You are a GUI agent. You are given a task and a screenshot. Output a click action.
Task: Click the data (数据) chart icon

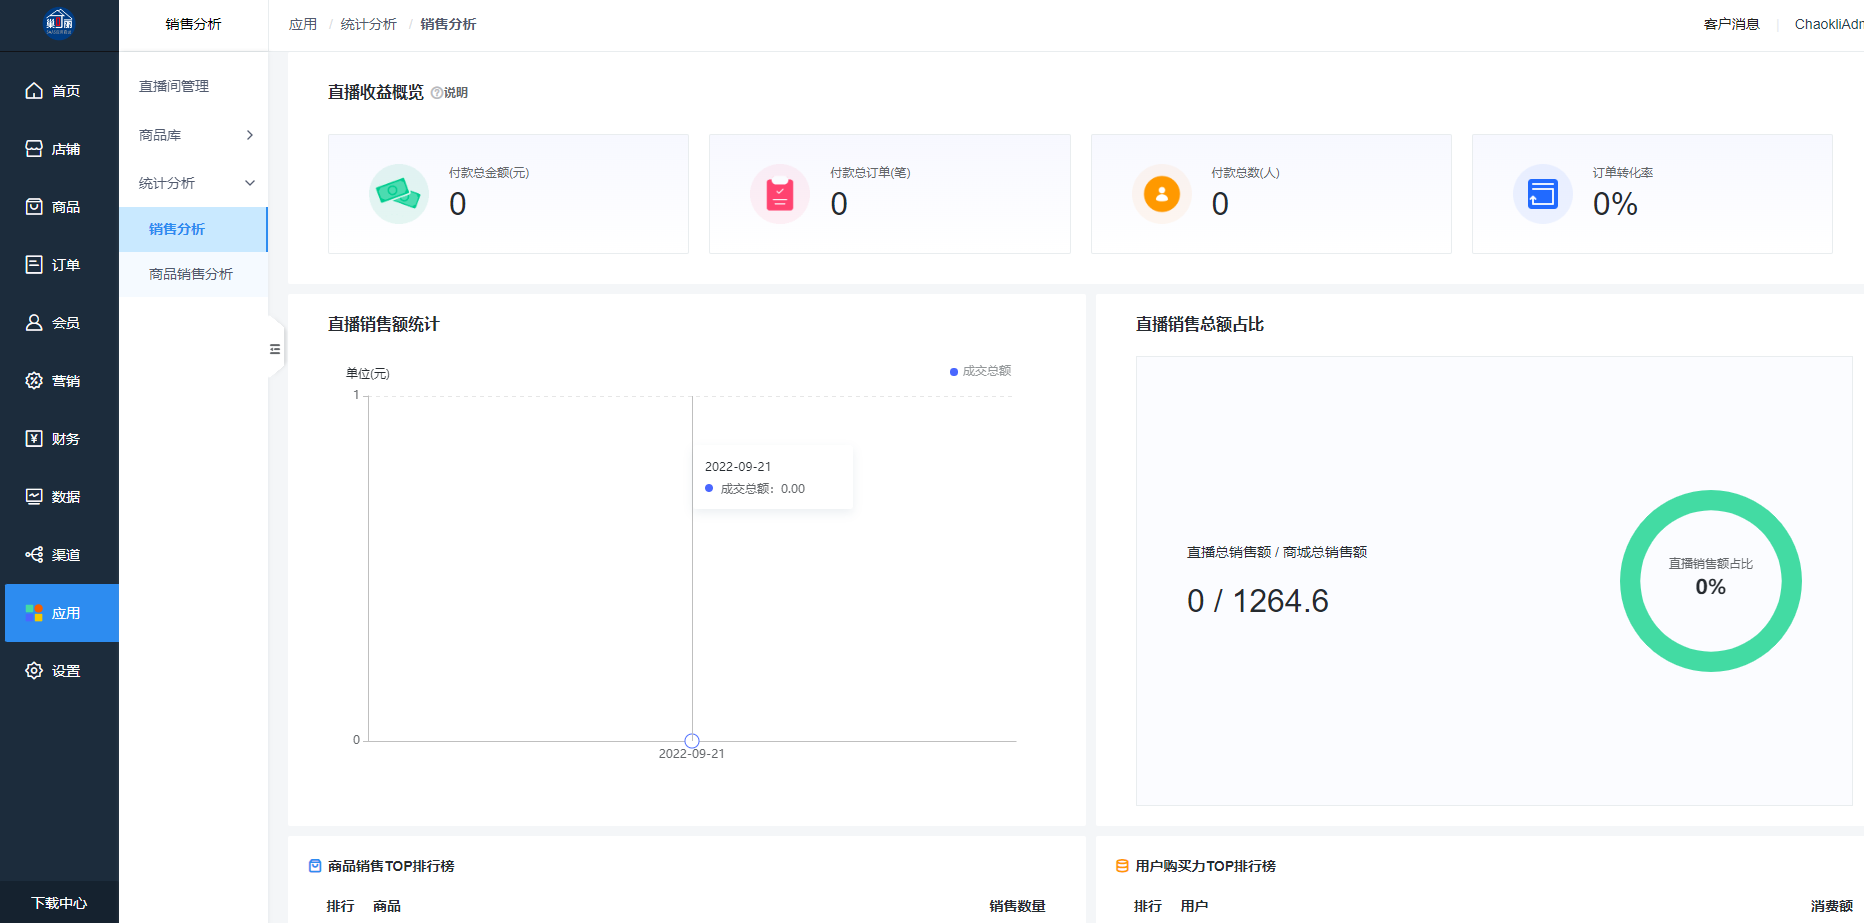point(34,497)
